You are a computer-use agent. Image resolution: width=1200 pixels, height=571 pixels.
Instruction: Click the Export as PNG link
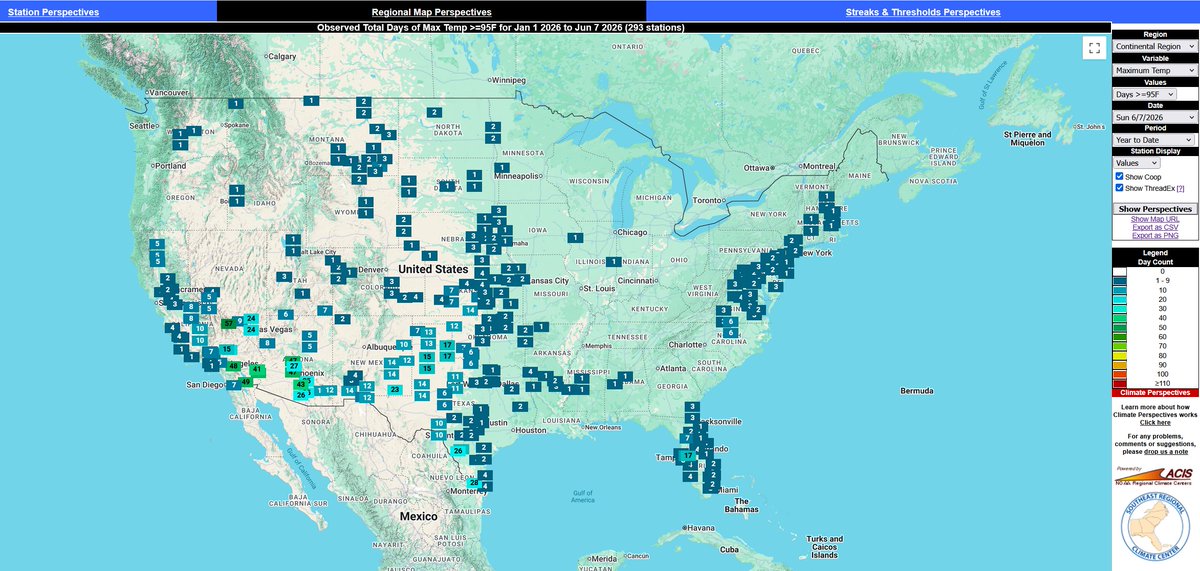(1155, 235)
